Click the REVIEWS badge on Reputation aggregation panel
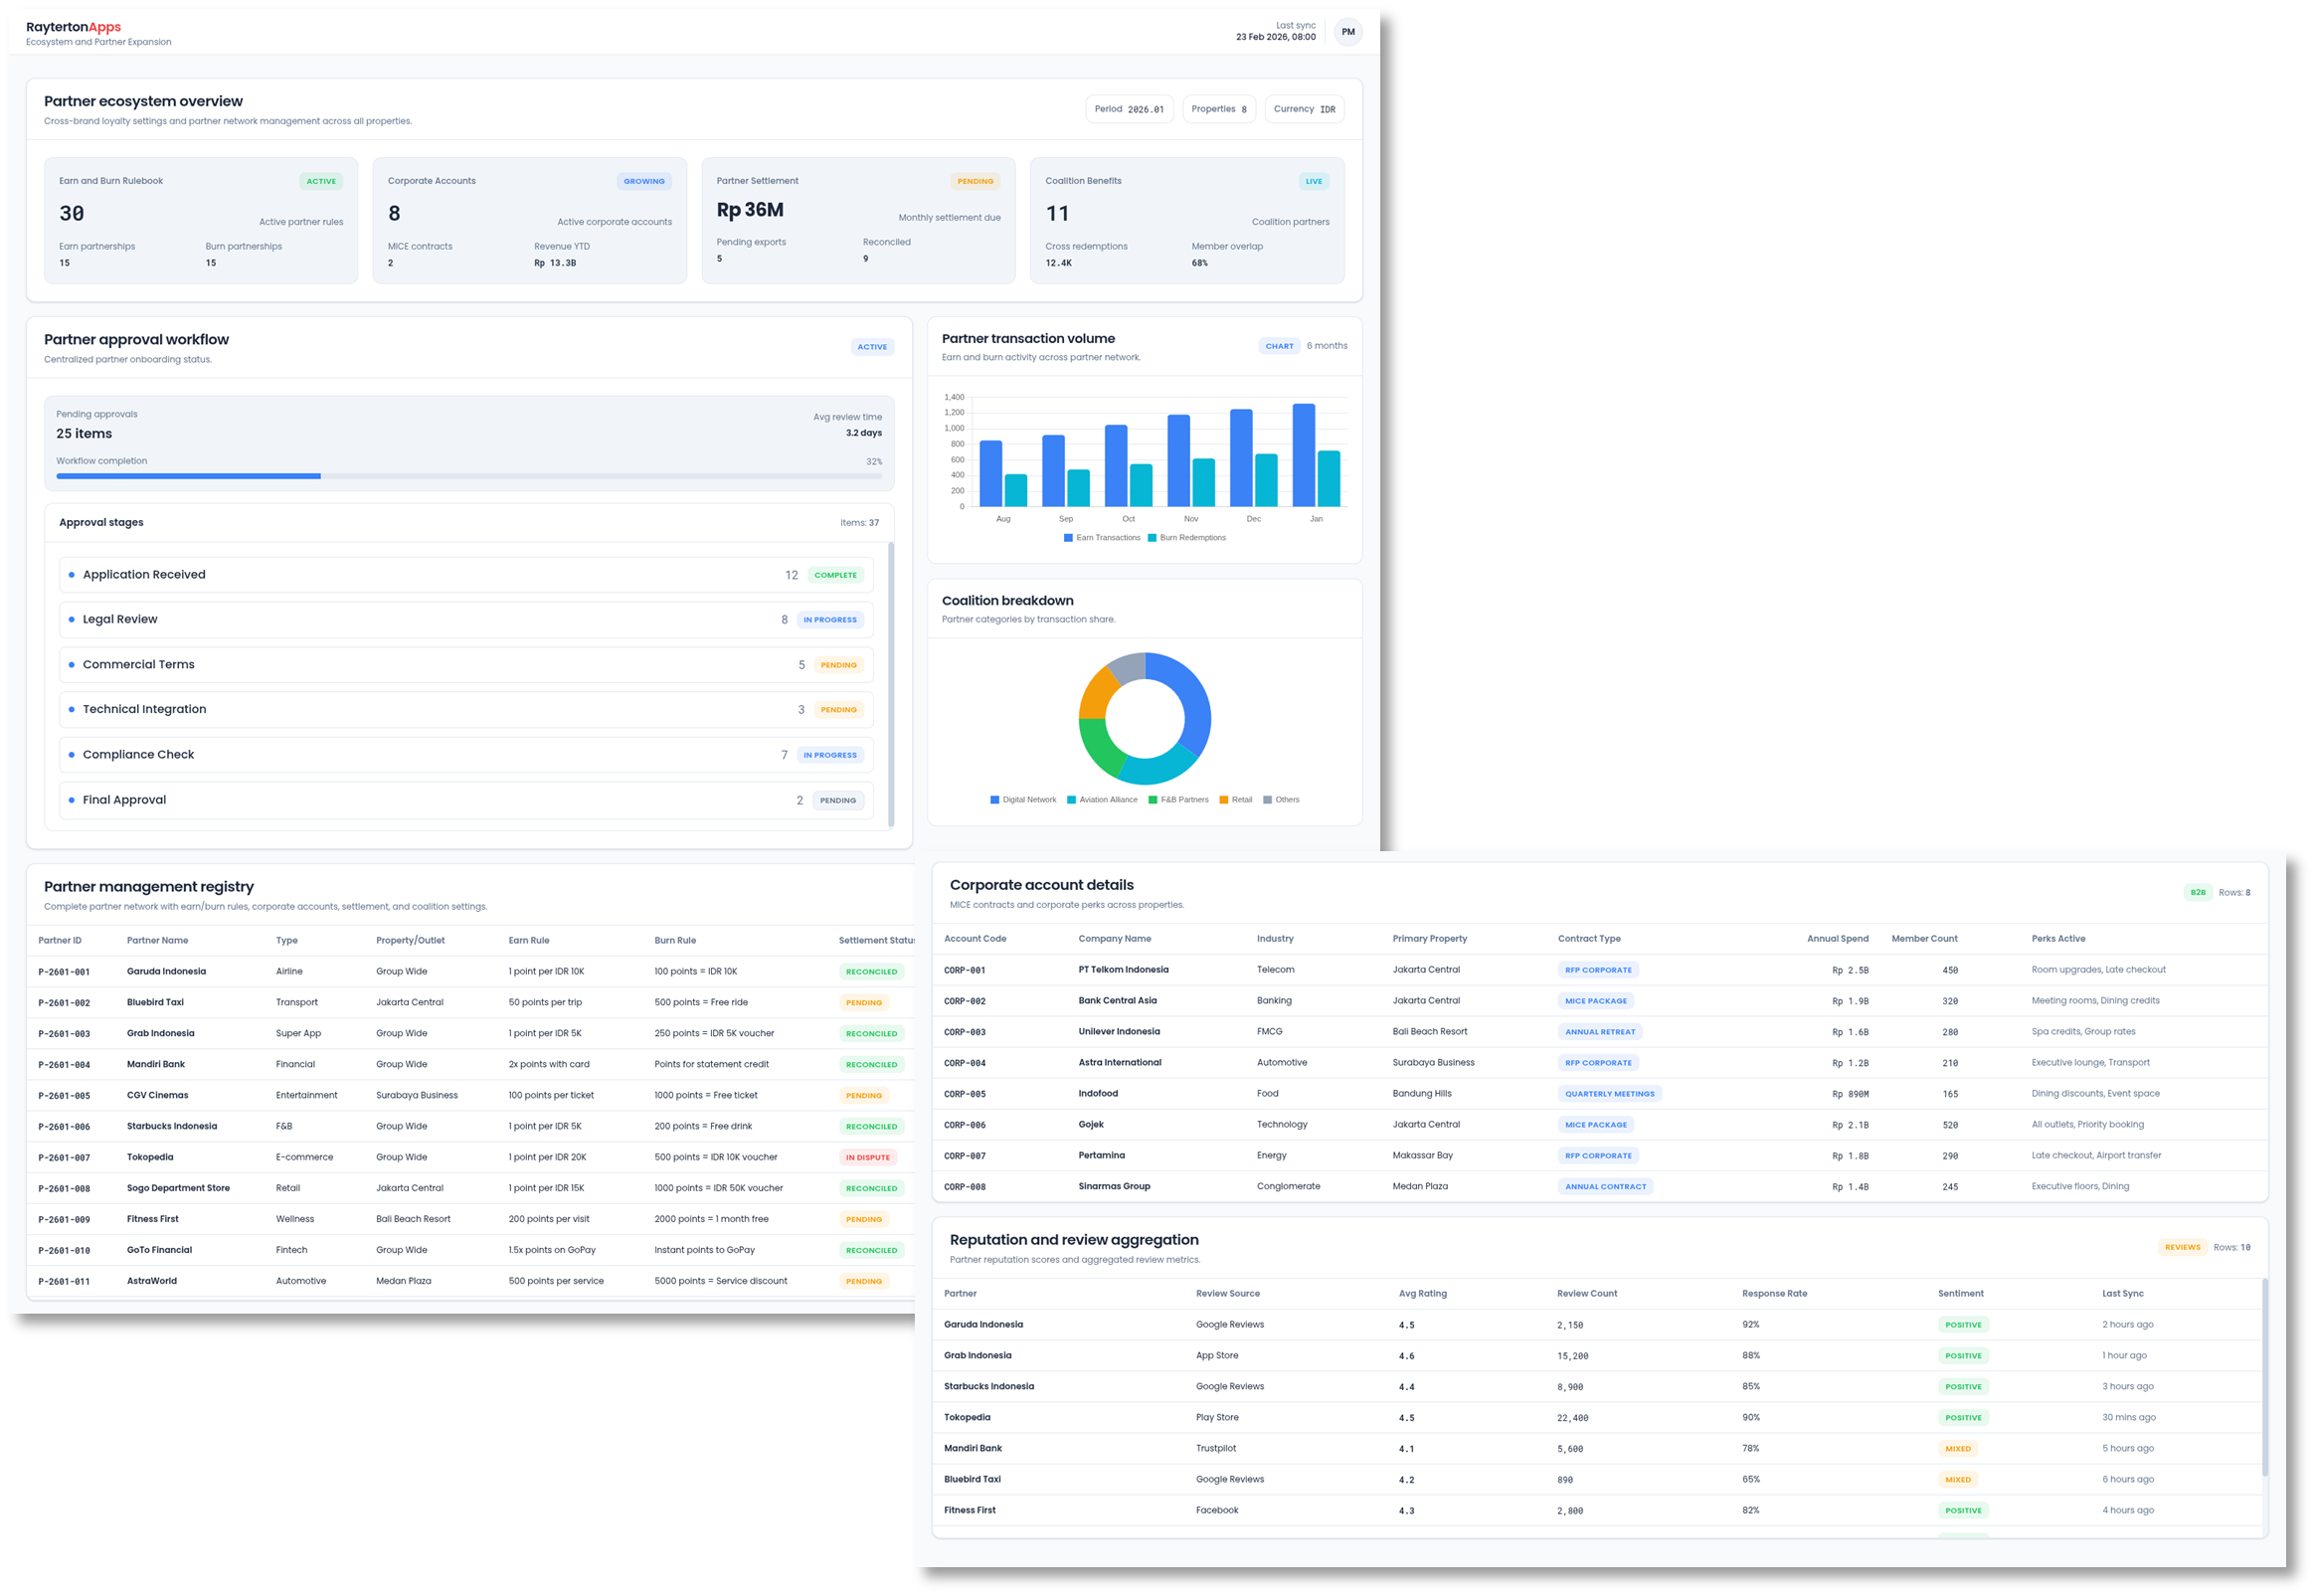This screenshot has height=1596, width=2315. tap(2183, 1246)
